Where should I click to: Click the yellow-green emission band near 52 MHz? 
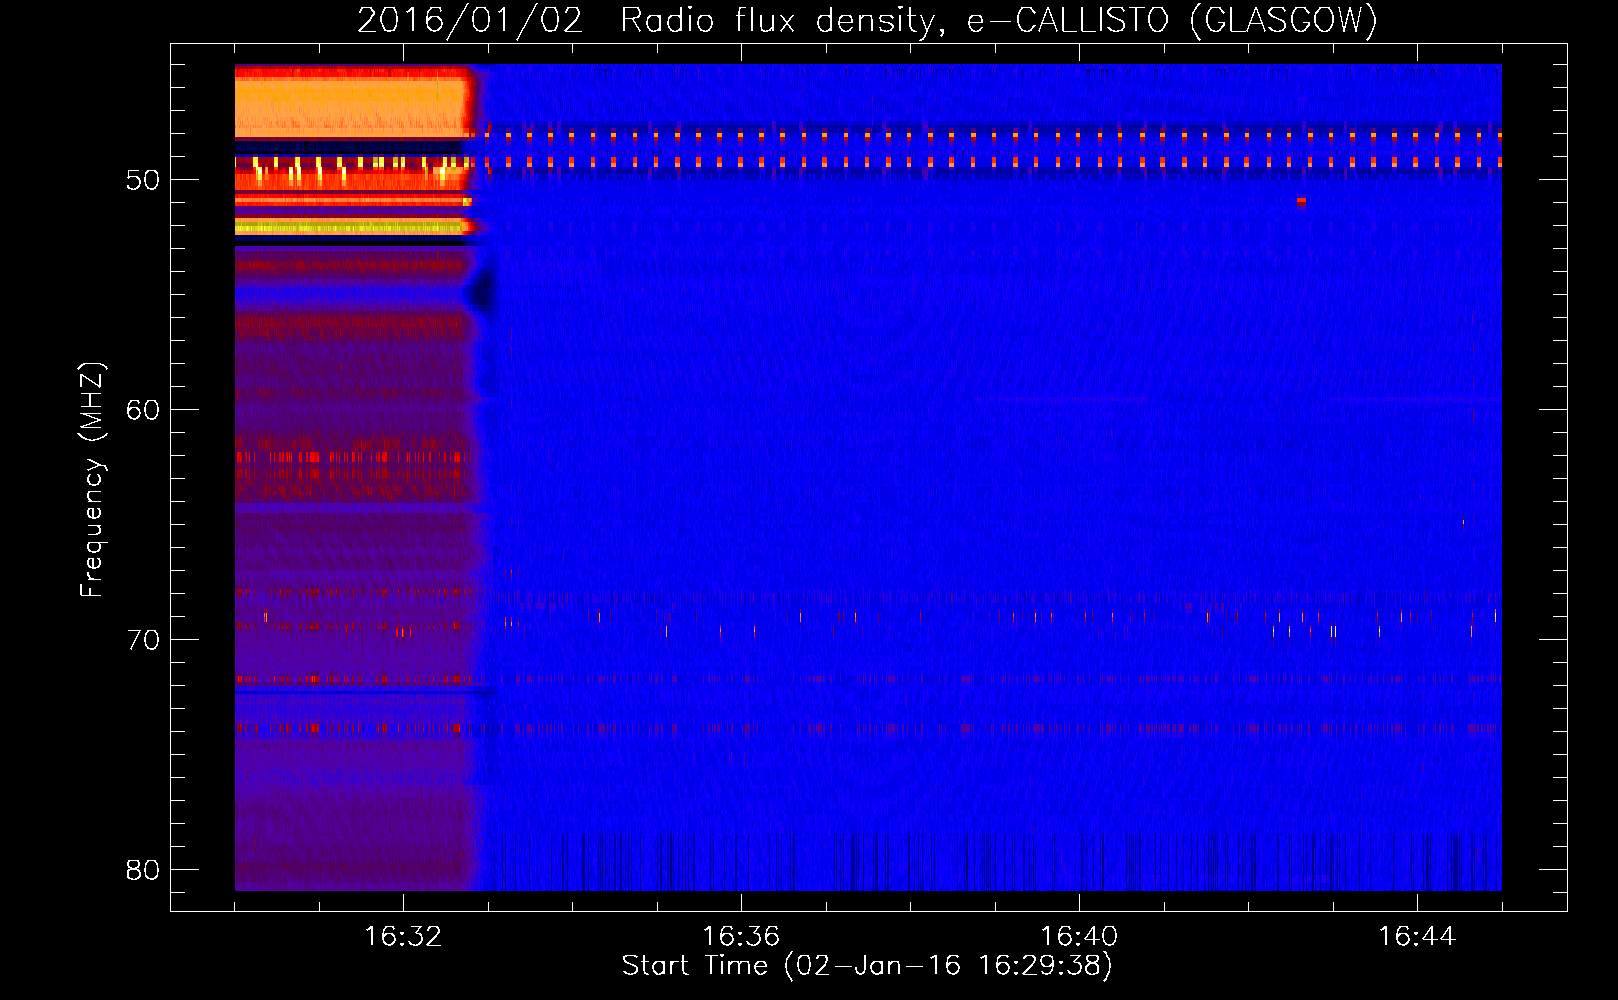(352, 228)
